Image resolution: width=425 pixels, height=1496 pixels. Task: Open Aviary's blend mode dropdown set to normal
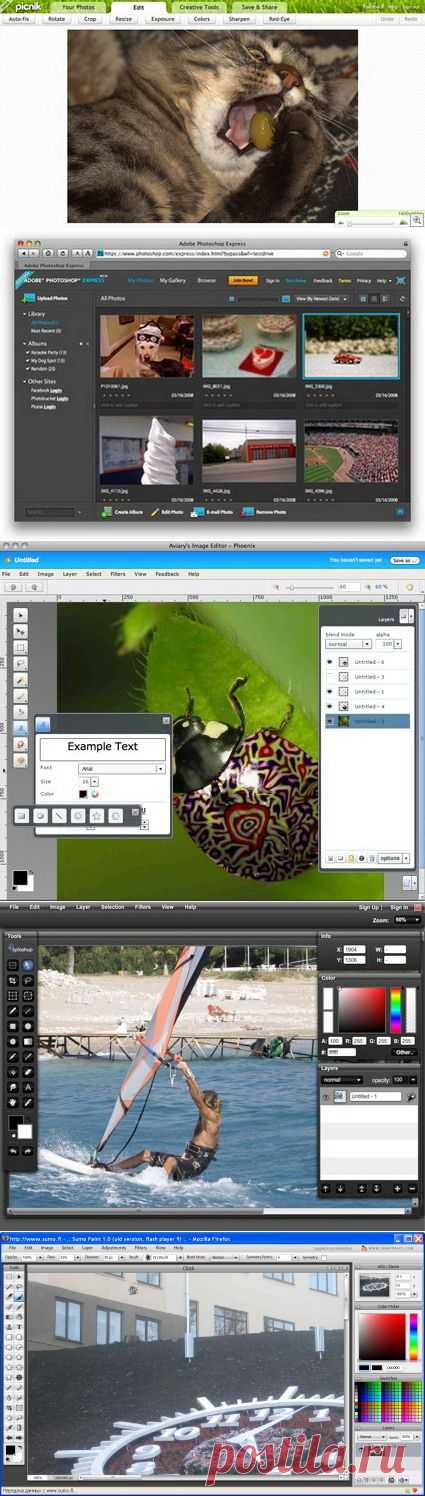pos(349,645)
